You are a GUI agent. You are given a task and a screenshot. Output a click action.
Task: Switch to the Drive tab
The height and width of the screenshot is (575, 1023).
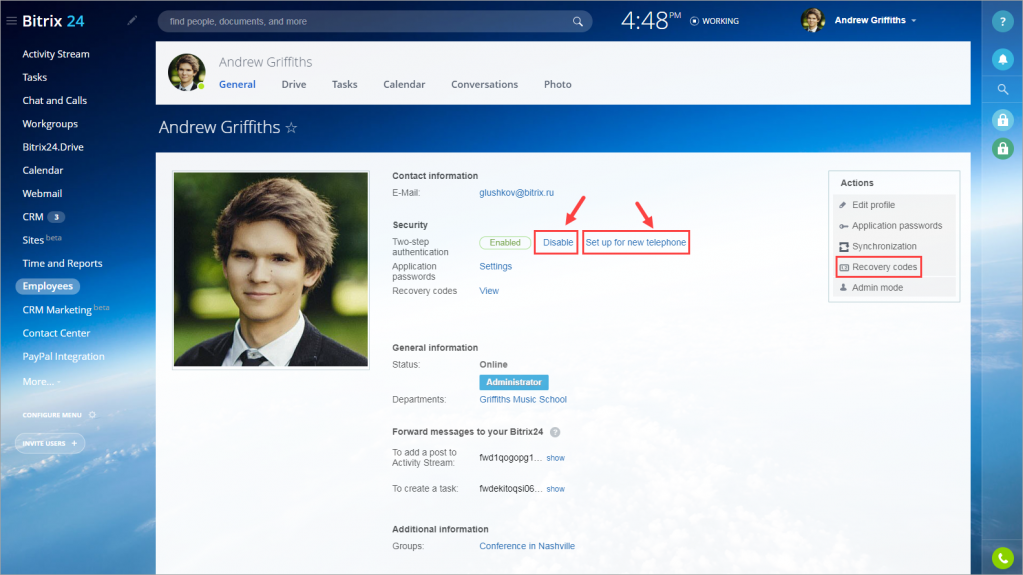click(x=294, y=84)
